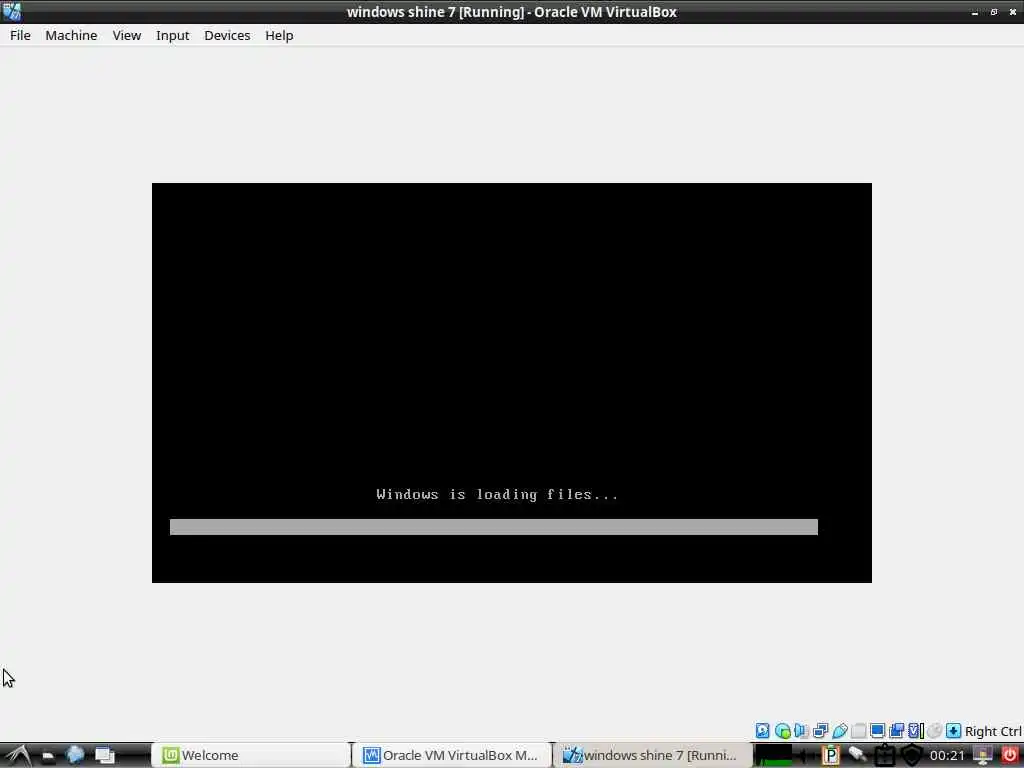Click the CPU usage graph monitor
The image size is (1024, 768).
click(x=773, y=756)
